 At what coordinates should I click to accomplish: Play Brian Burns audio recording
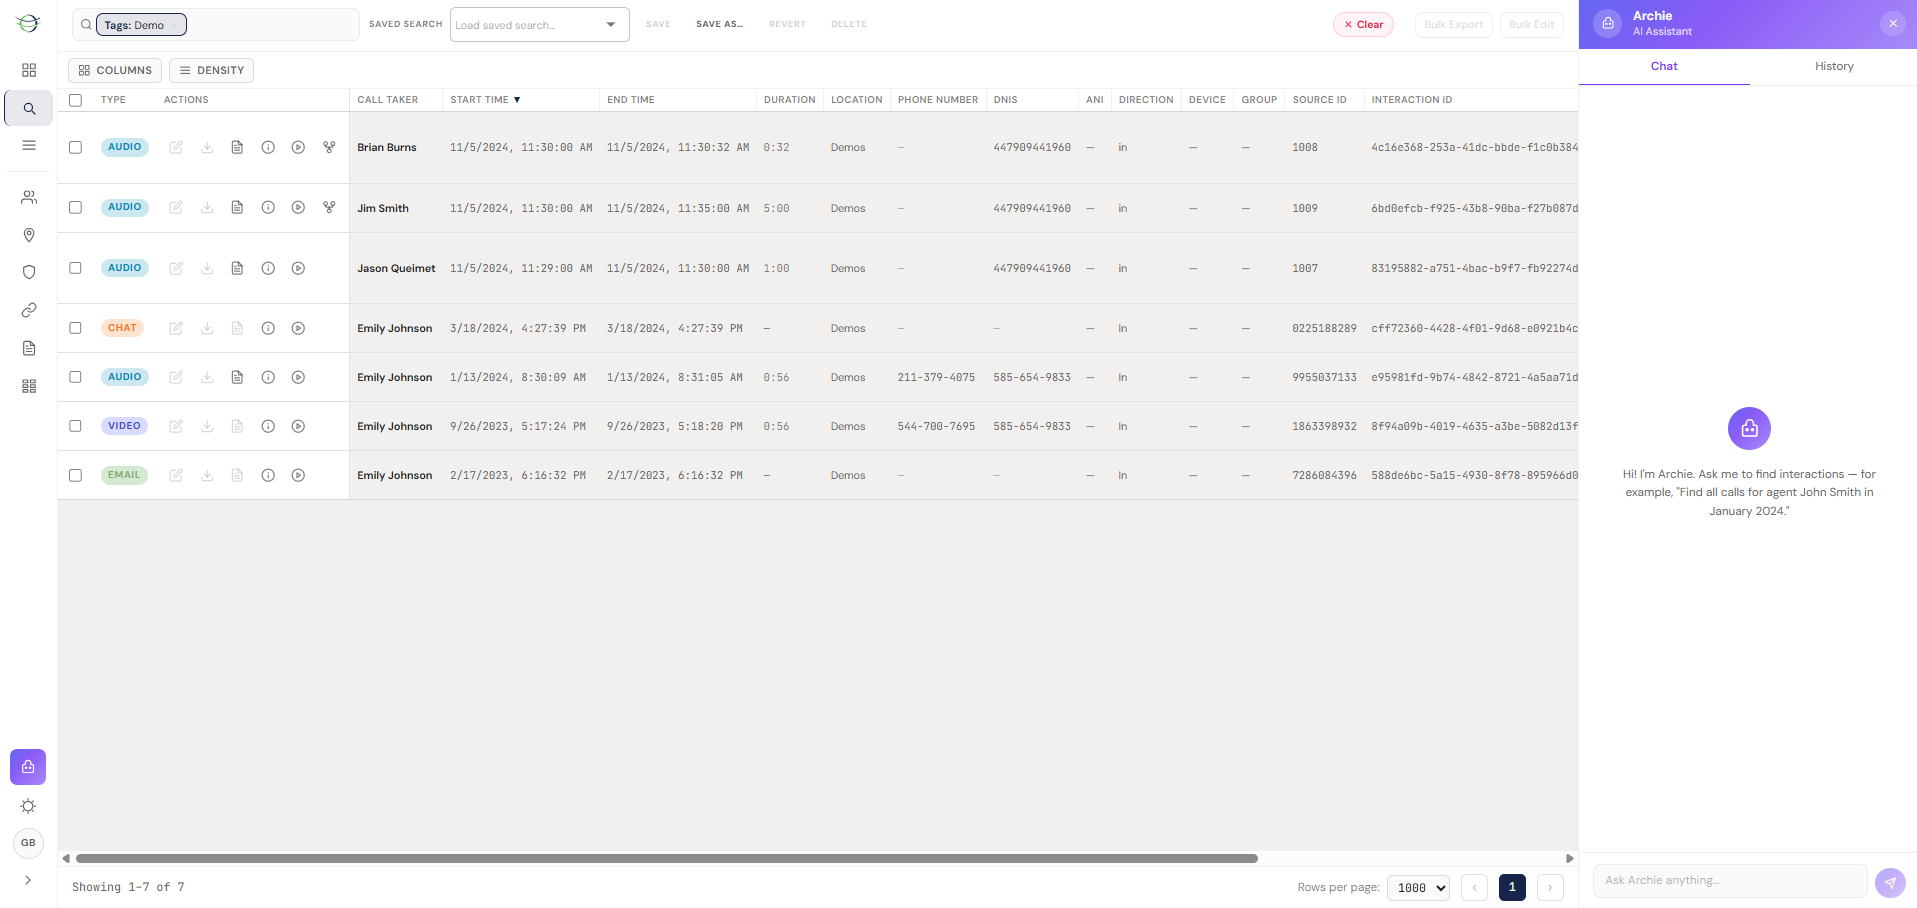(298, 147)
